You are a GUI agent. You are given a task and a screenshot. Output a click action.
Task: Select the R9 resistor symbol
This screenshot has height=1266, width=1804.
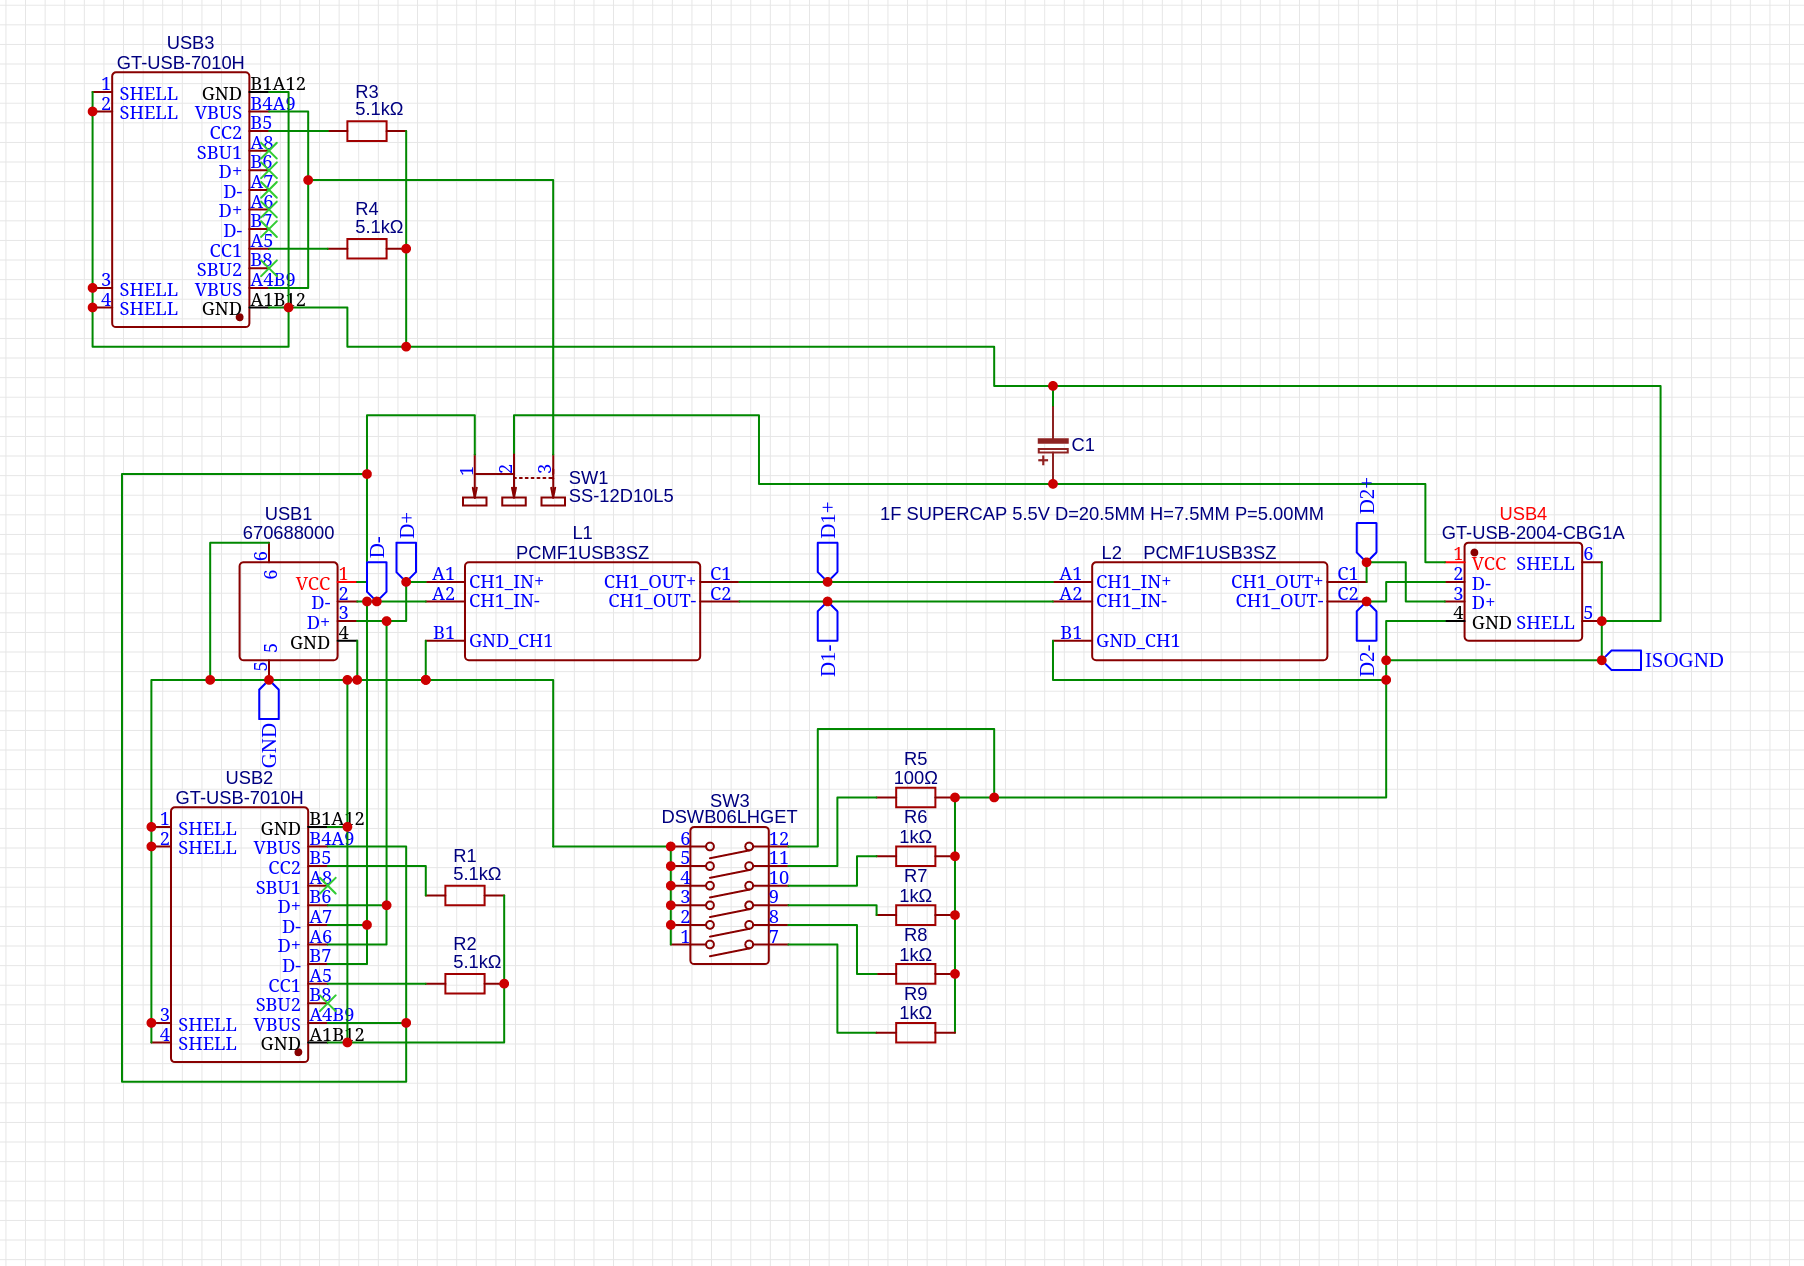click(x=915, y=1033)
